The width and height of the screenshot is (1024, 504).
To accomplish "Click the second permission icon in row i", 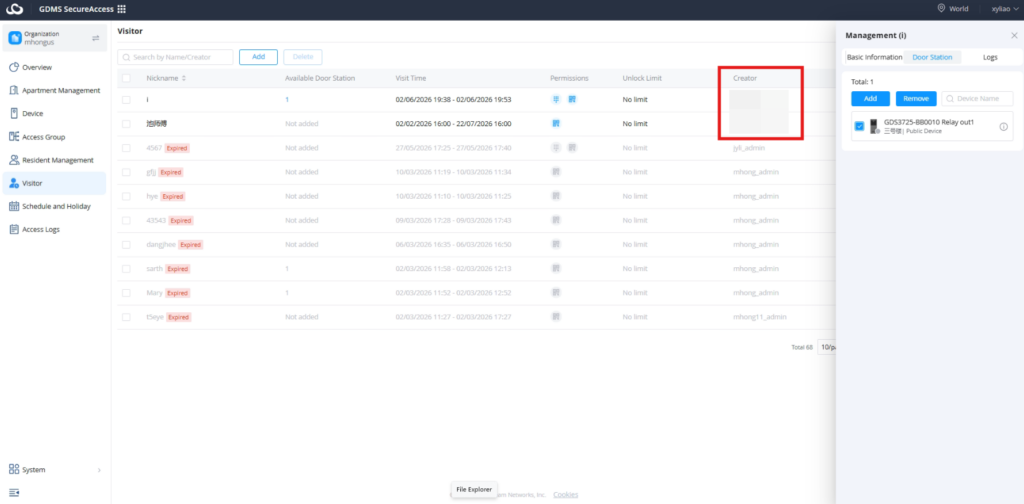I will click(572, 100).
